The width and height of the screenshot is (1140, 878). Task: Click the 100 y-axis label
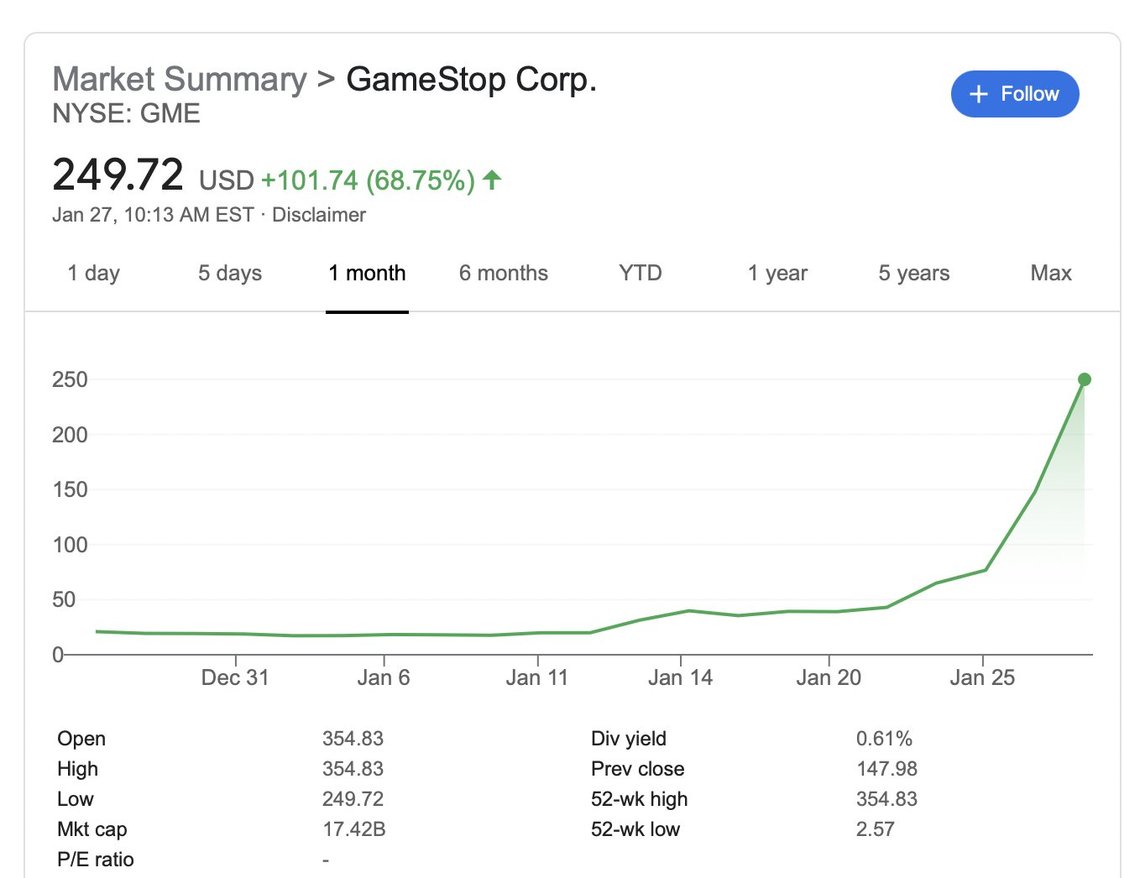click(x=70, y=544)
